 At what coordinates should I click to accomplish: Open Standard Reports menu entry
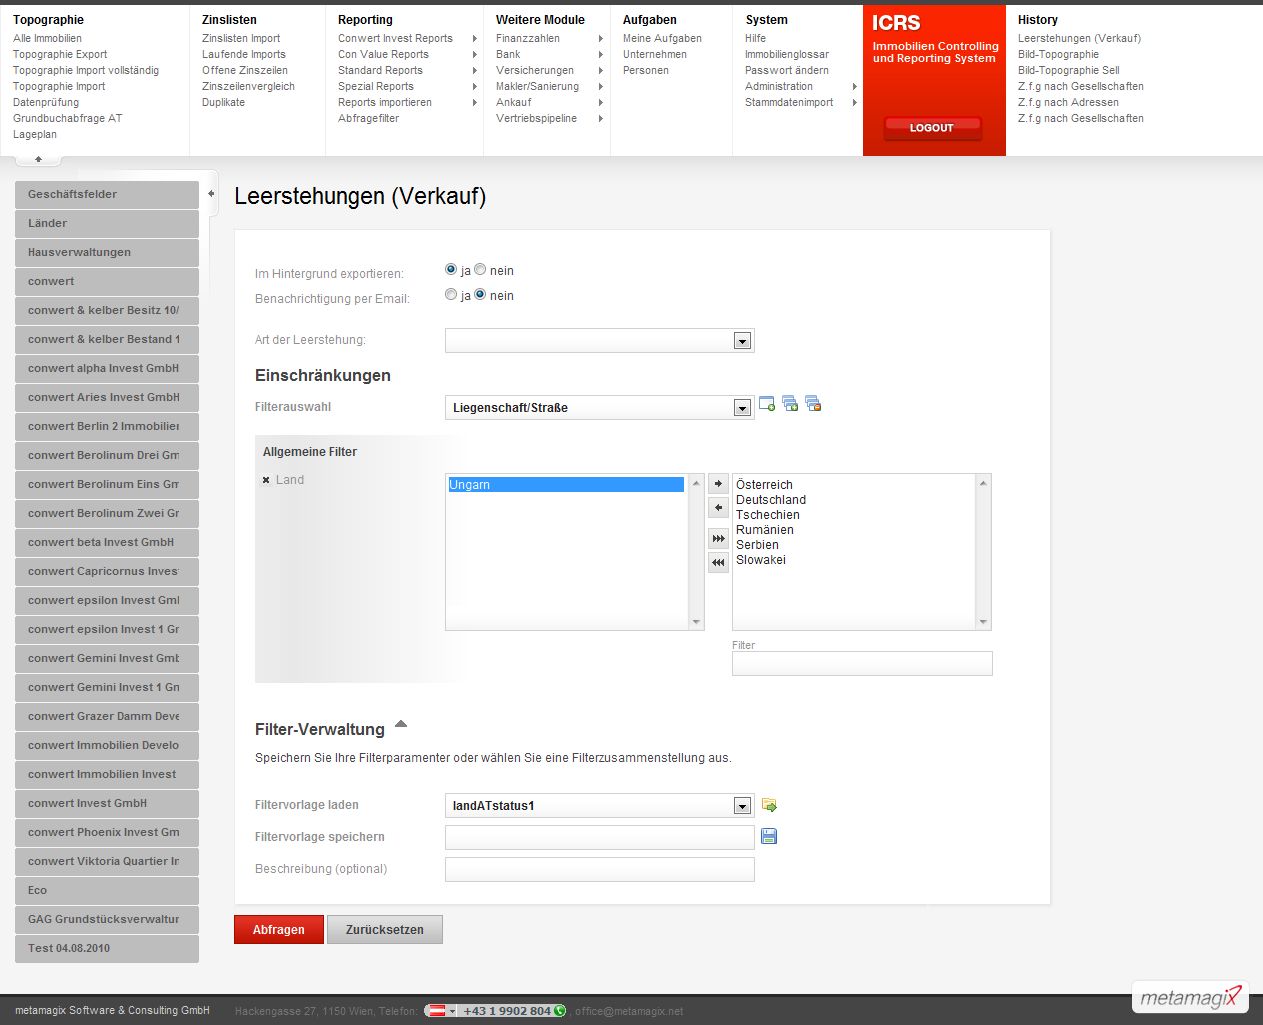pyautogui.click(x=380, y=70)
